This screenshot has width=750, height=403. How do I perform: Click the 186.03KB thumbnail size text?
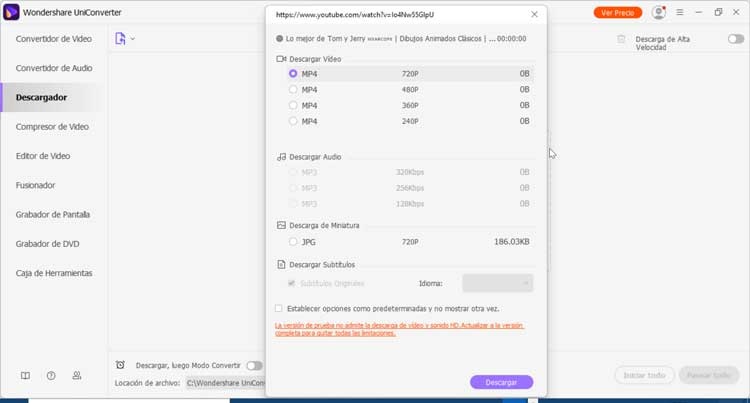click(x=511, y=242)
